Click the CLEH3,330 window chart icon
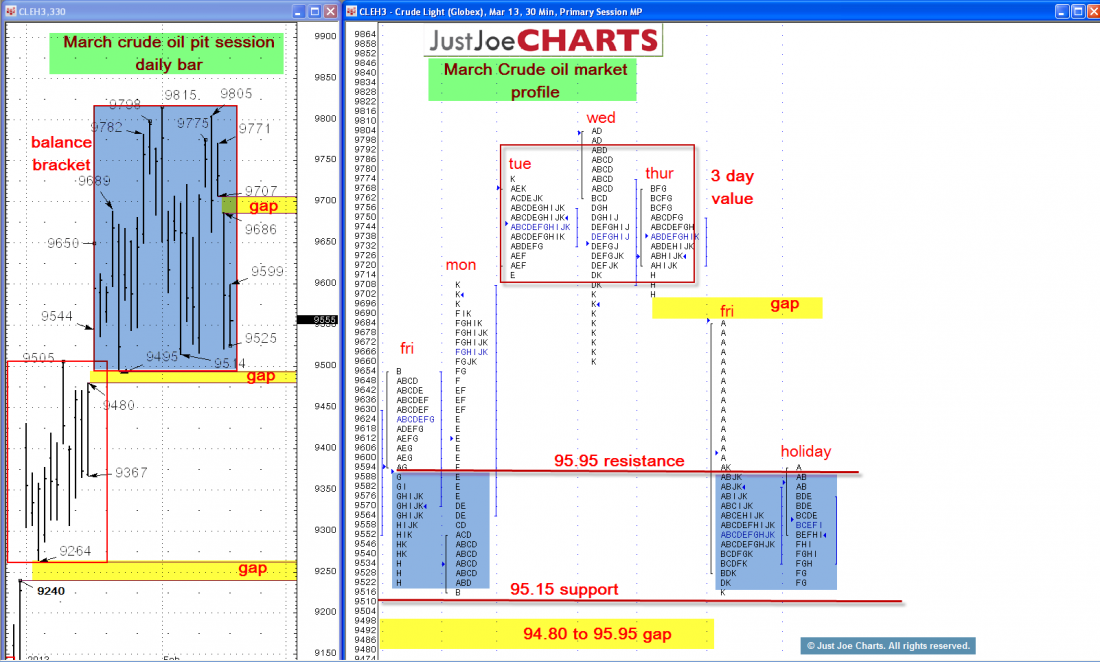 pyautogui.click(x=9, y=10)
